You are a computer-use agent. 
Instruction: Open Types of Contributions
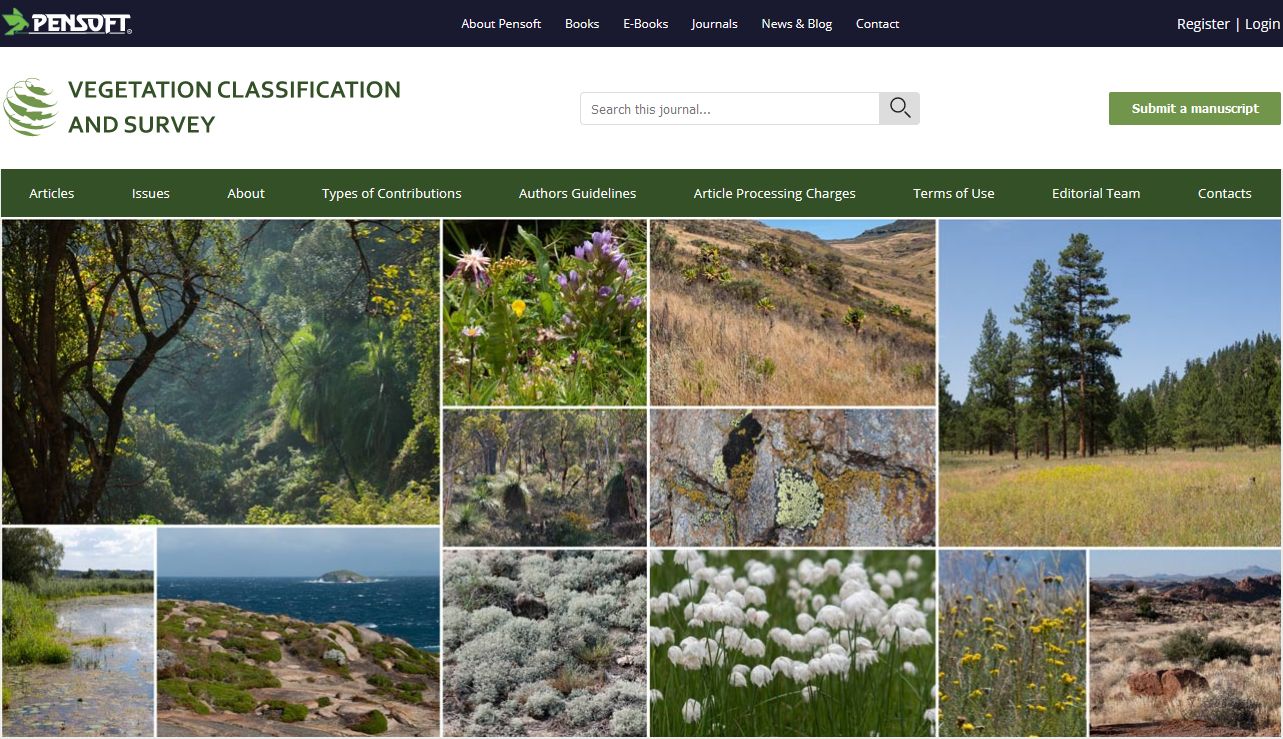pyautogui.click(x=392, y=193)
